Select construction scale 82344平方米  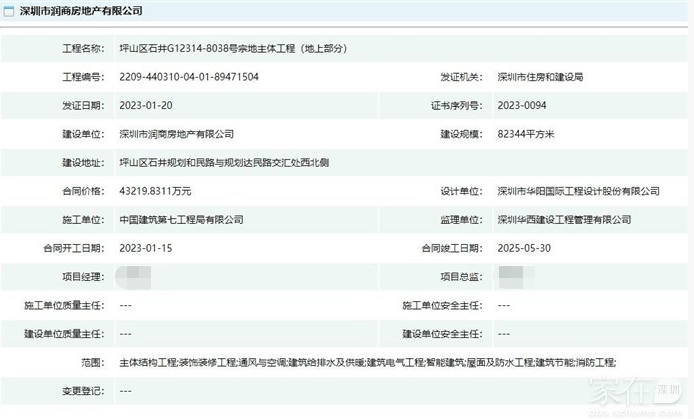(526, 134)
